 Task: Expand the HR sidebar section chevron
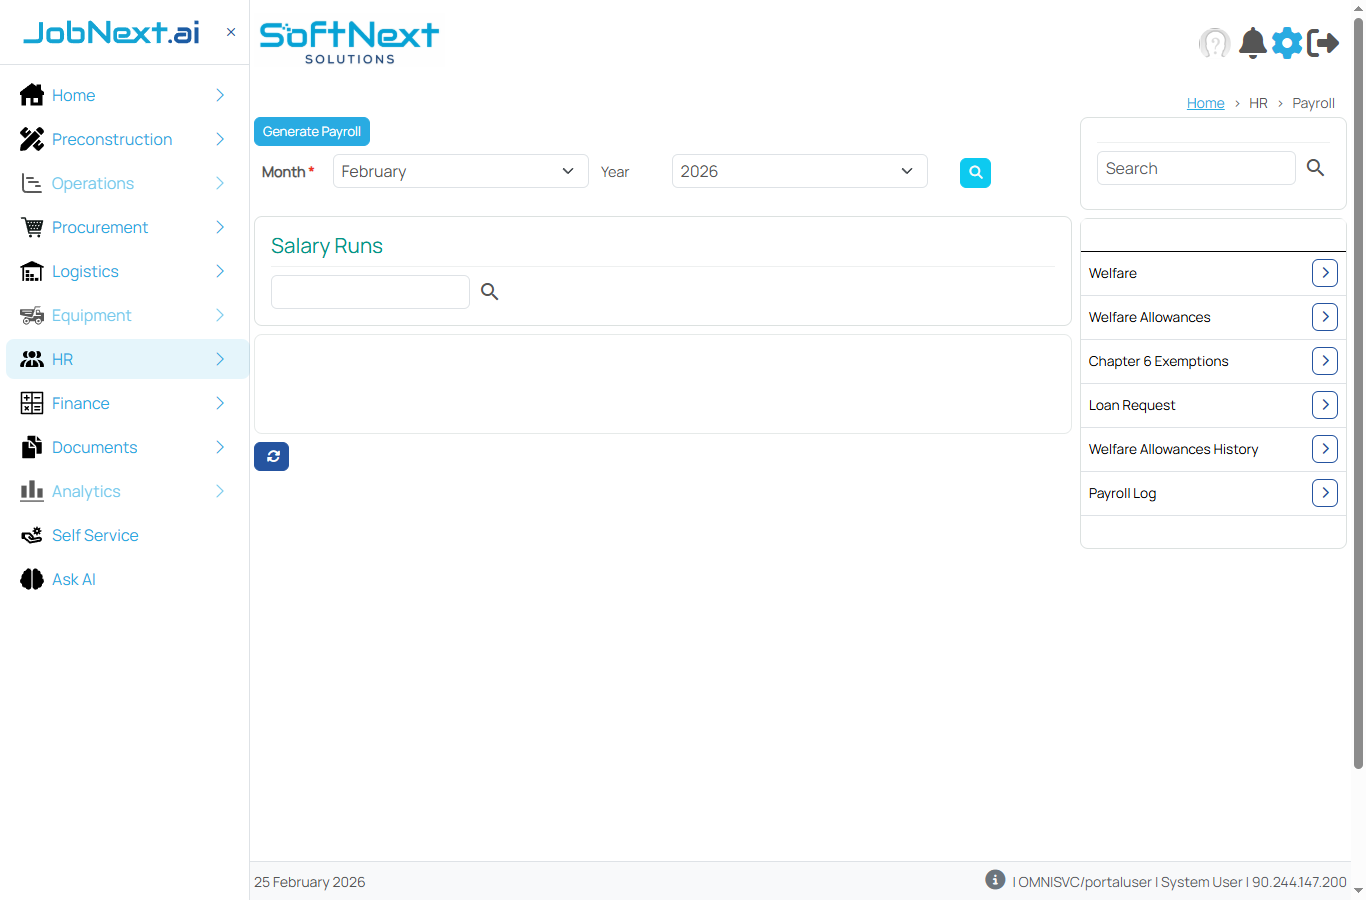(x=219, y=359)
